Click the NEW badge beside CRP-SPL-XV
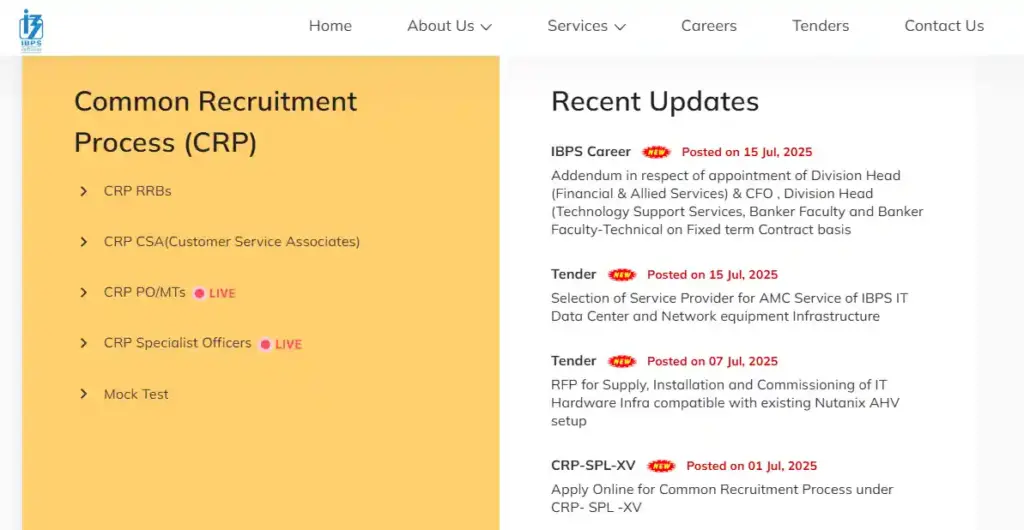 pyautogui.click(x=661, y=466)
